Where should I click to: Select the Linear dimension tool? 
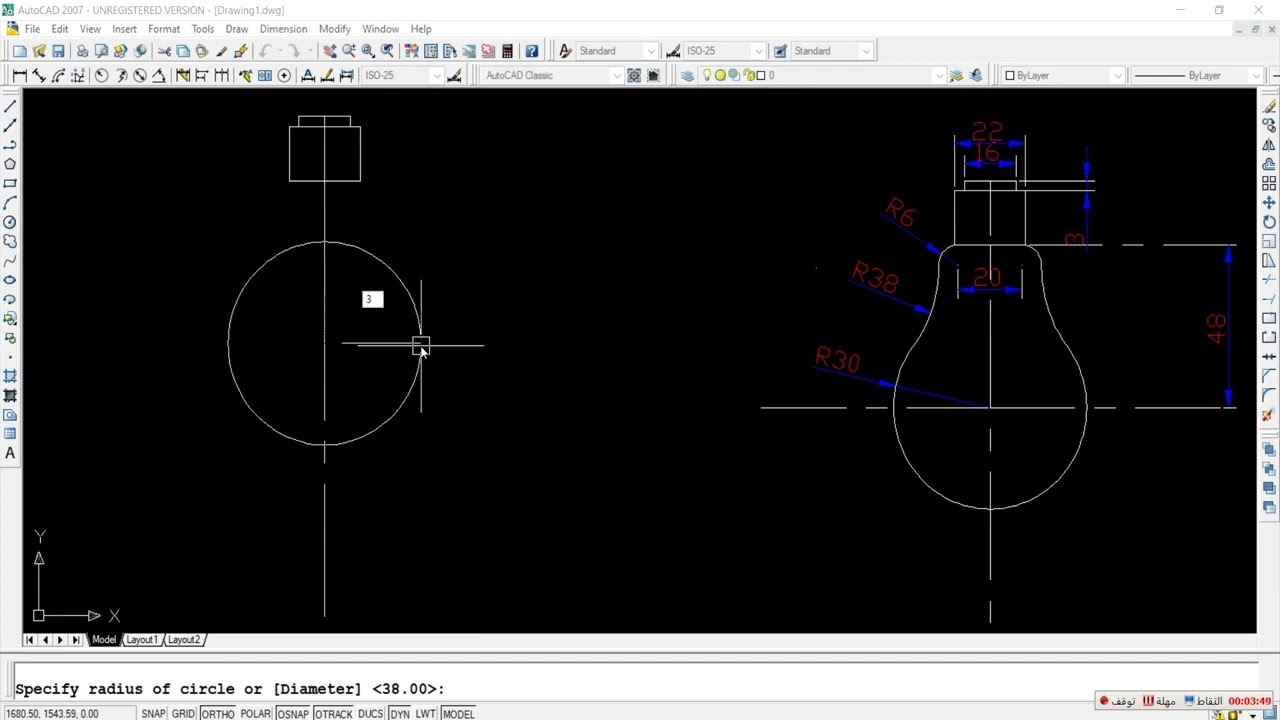coord(20,76)
